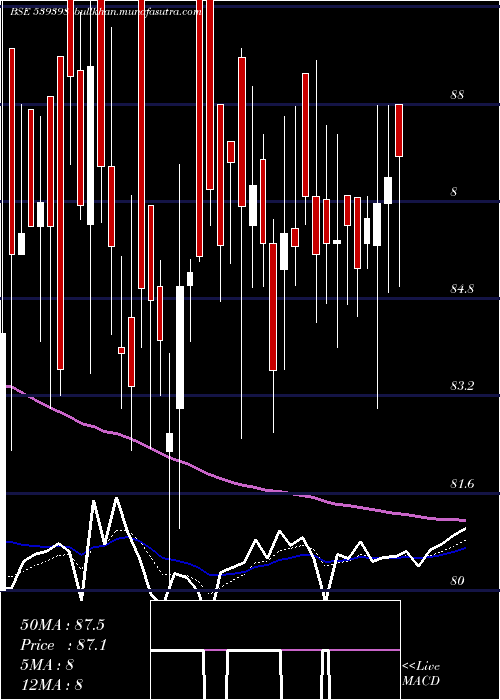Click the 88 price axis label
The width and height of the screenshot is (500, 700).
[x=457, y=95]
